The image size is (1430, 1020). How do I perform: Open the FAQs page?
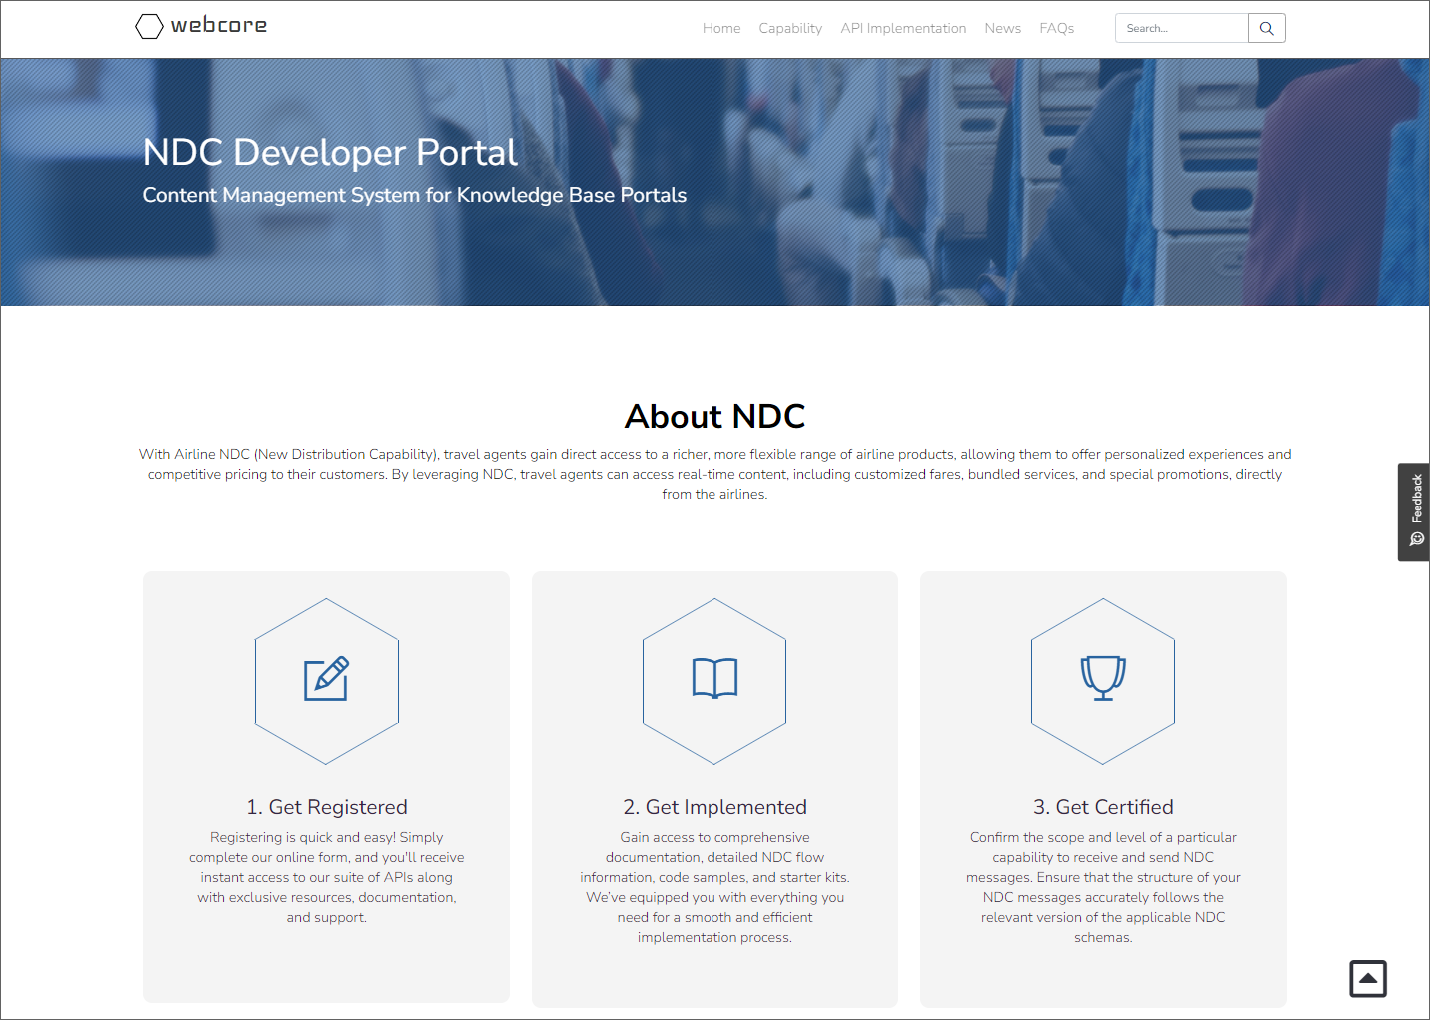pyautogui.click(x=1056, y=28)
